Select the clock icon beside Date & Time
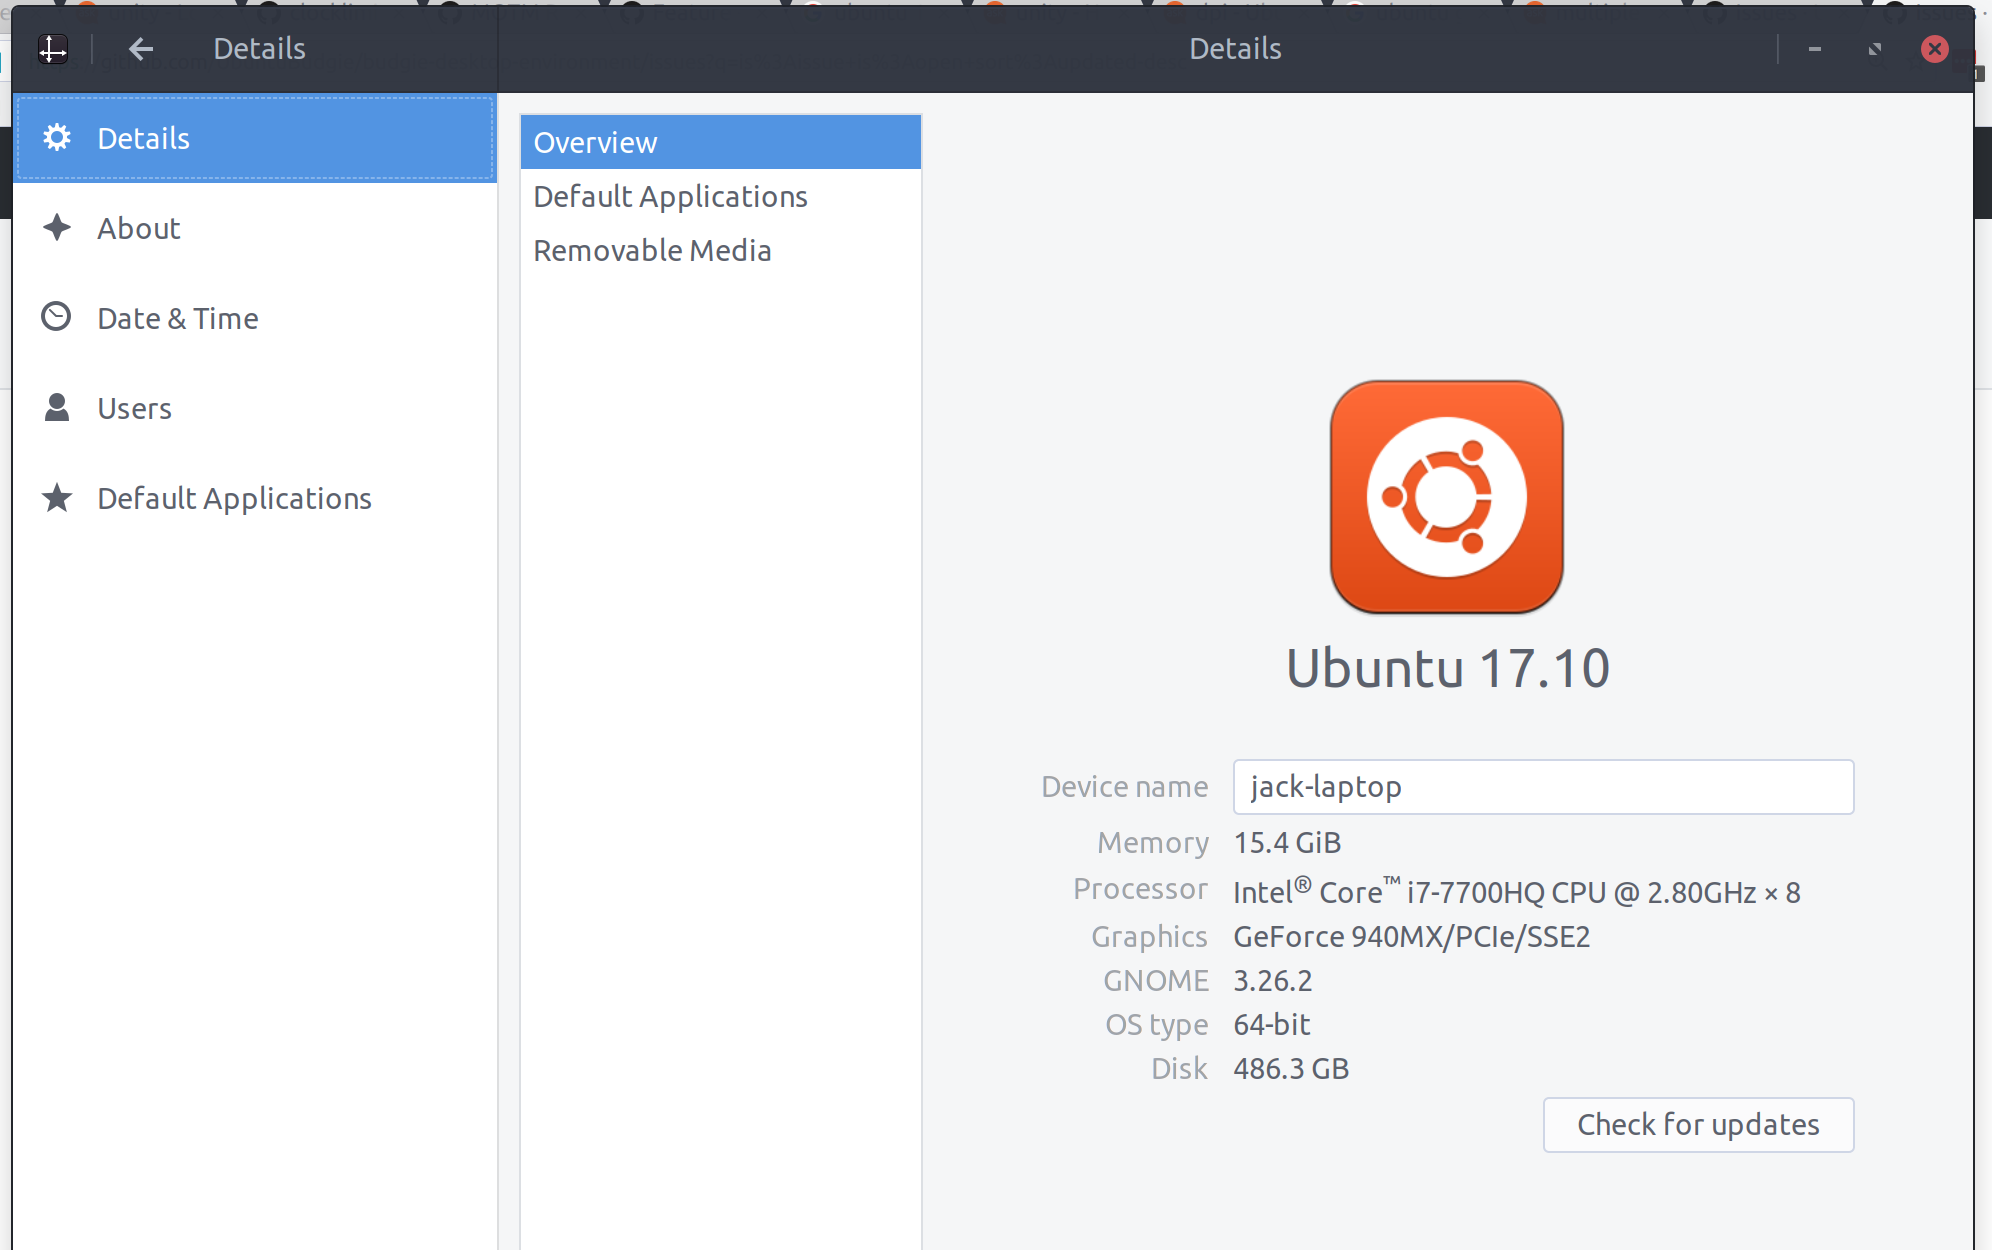1992x1250 pixels. pyautogui.click(x=57, y=317)
